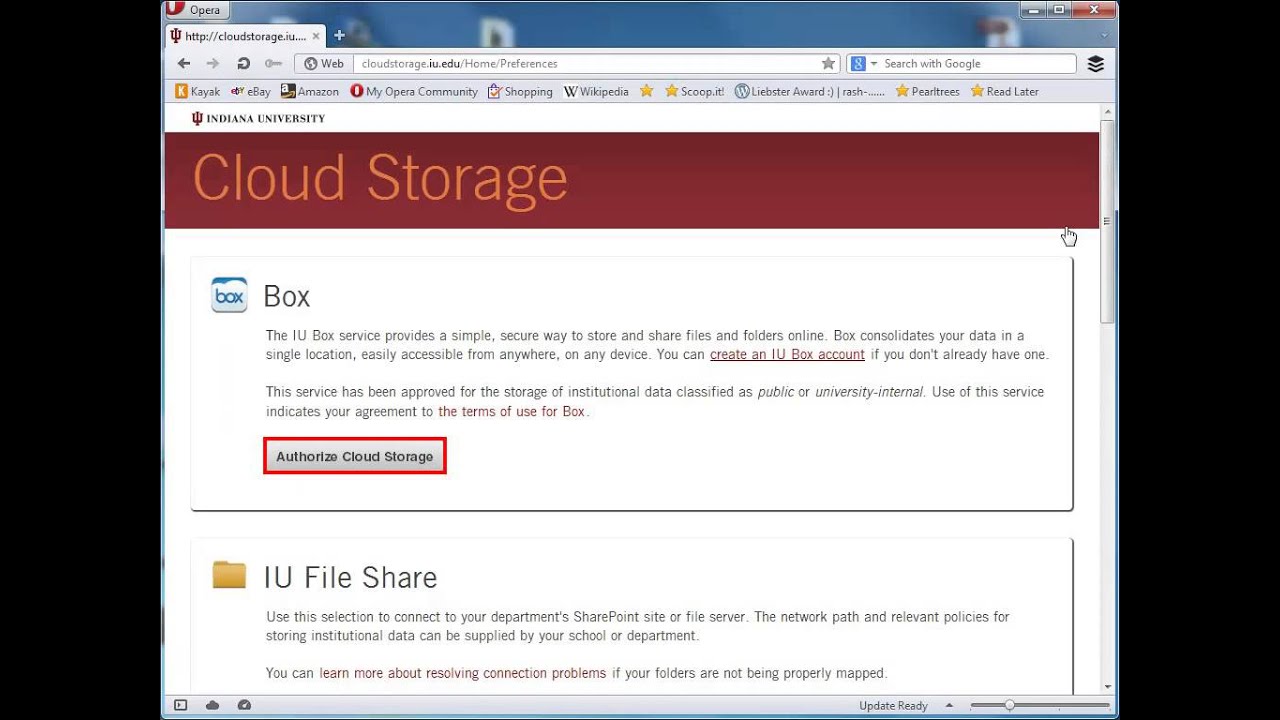Screen dimensions: 1280x720
Task: Click the Cloud Storage banner title
Action: (380, 178)
